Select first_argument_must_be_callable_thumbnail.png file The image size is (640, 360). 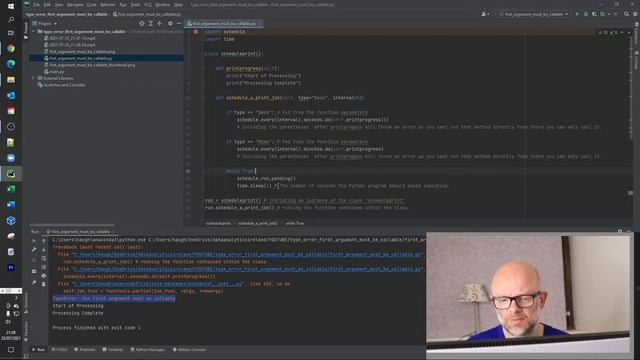tap(92, 65)
